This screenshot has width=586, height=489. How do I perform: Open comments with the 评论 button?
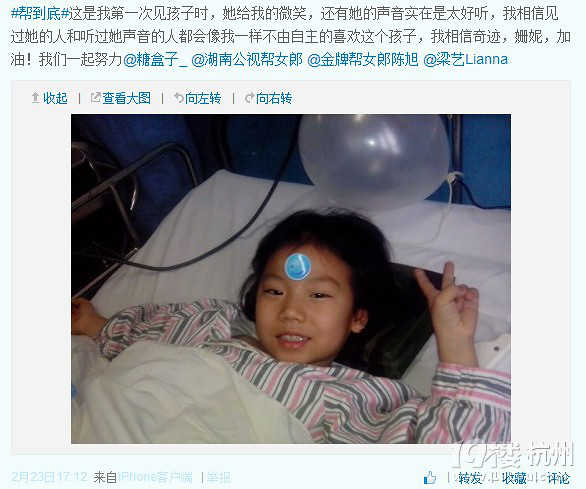[558, 478]
